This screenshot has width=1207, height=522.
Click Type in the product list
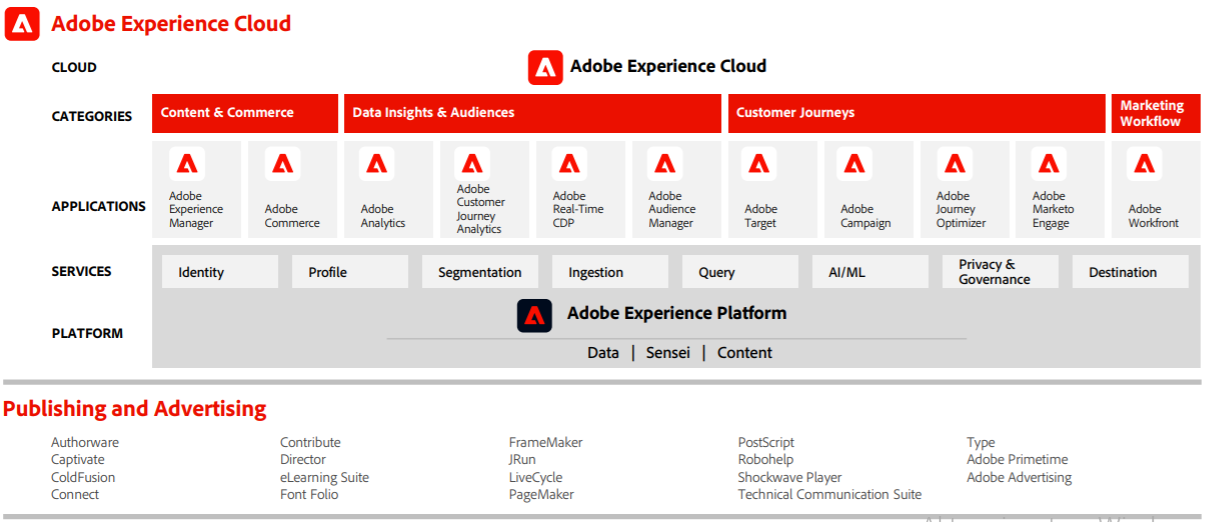[981, 443]
